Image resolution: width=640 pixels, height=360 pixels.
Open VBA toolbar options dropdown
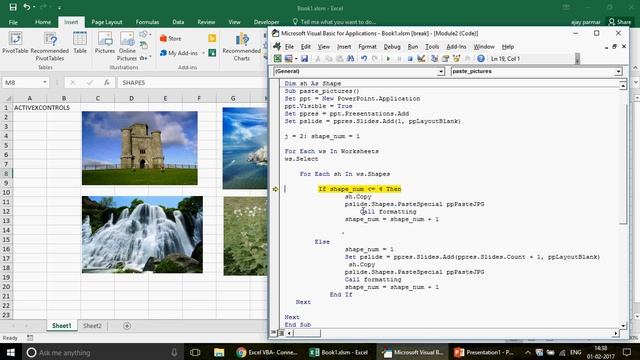[x=577, y=59]
